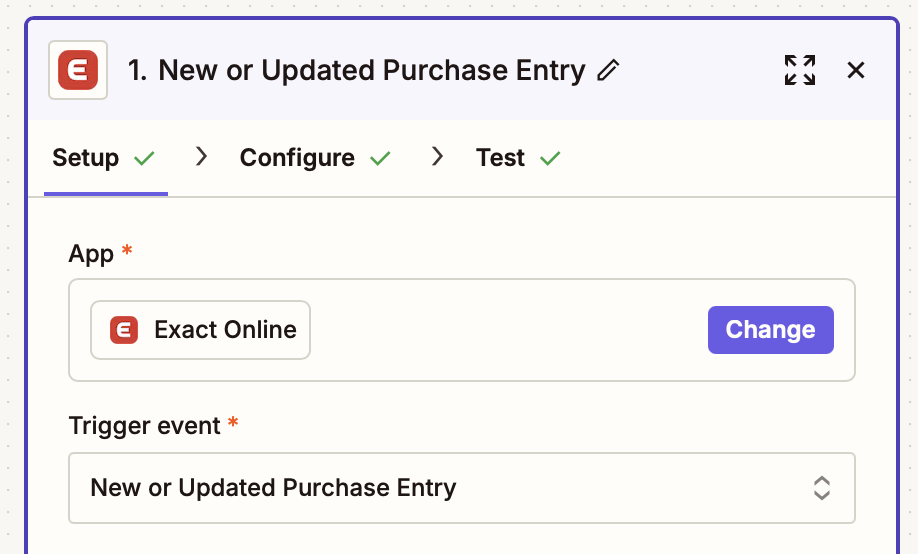Click the green checkmark beside Test

point(550,158)
